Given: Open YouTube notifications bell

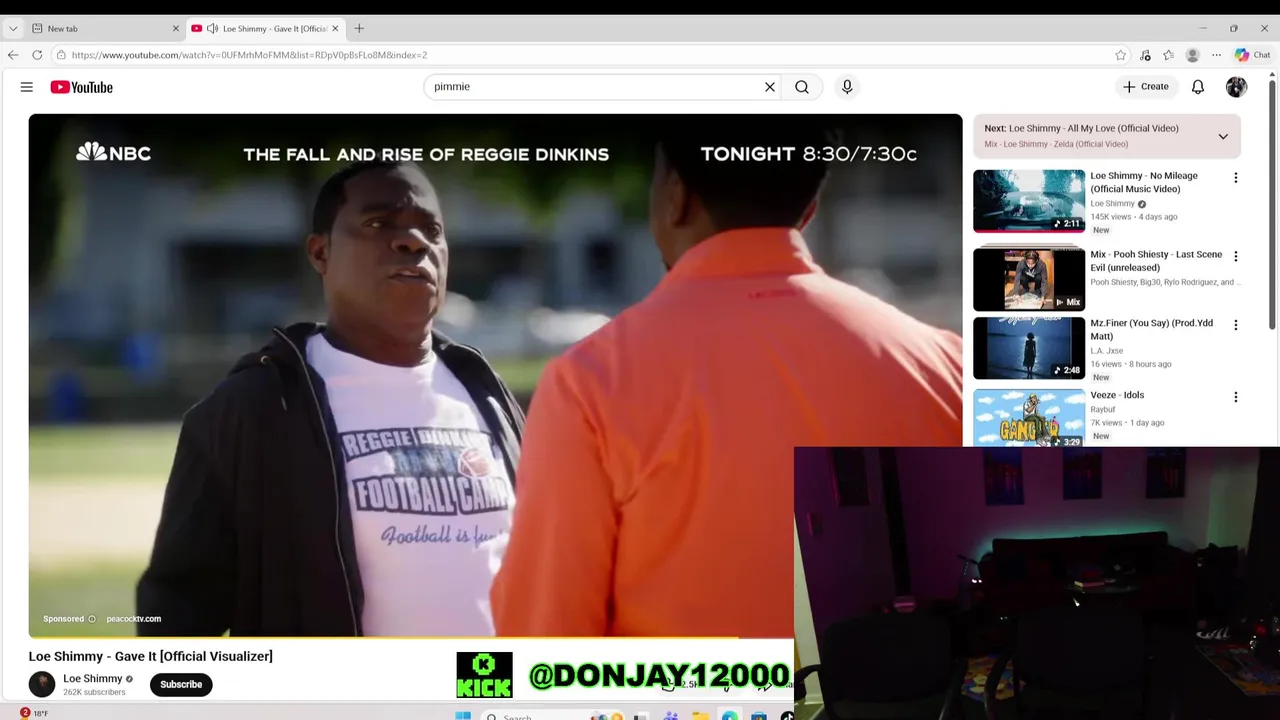Looking at the screenshot, I should coord(1198,87).
